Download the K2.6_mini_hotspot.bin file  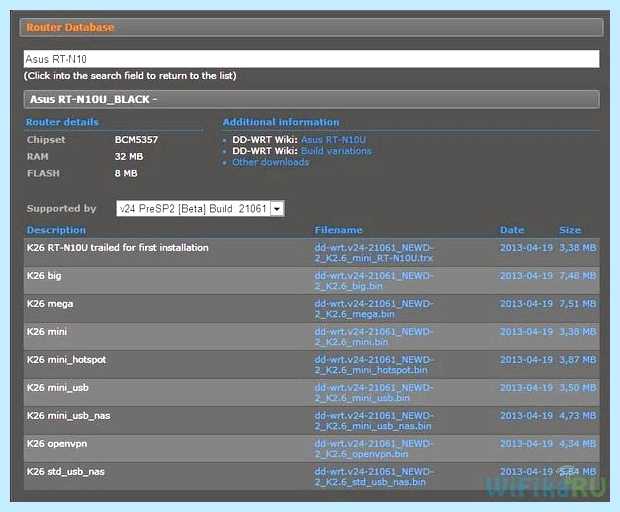374,365
